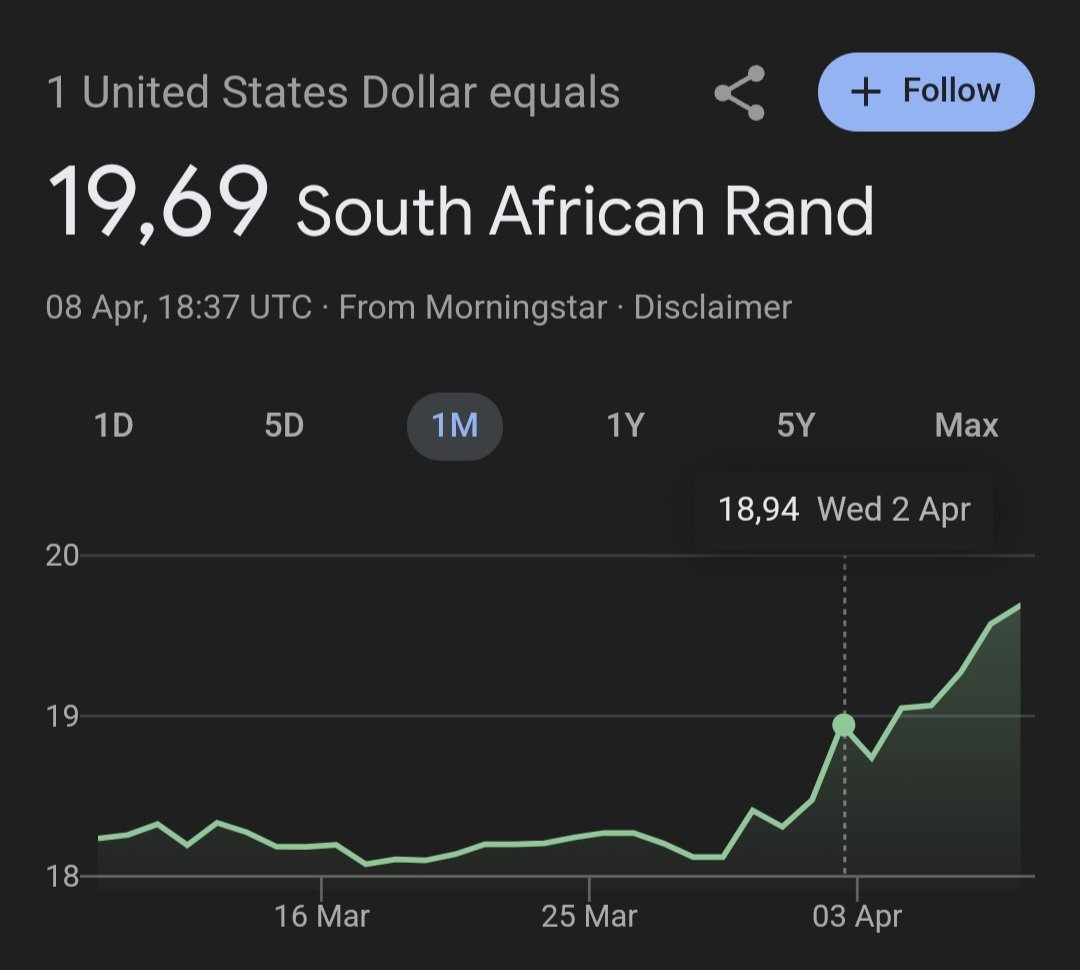1080x970 pixels.
Task: Select the 1M time range
Action: [455, 426]
